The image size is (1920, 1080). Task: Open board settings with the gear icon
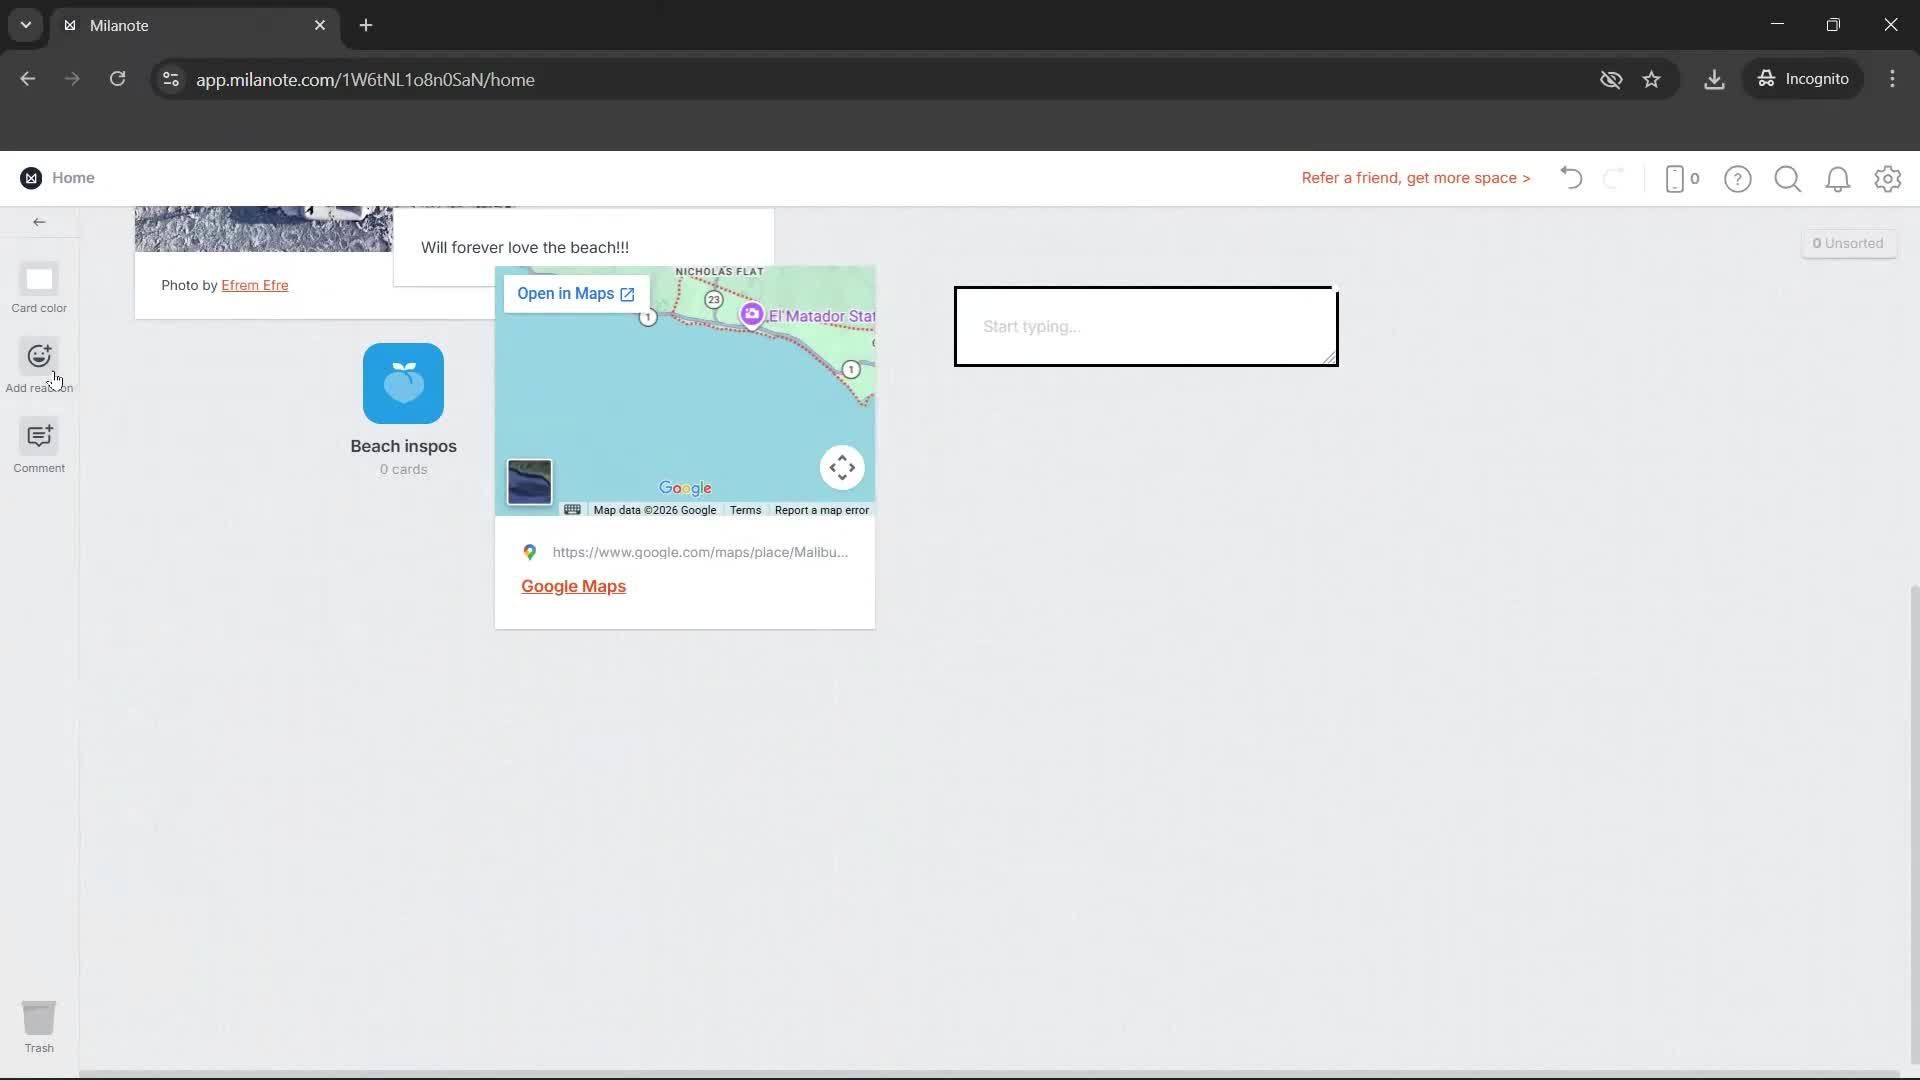click(x=1888, y=178)
